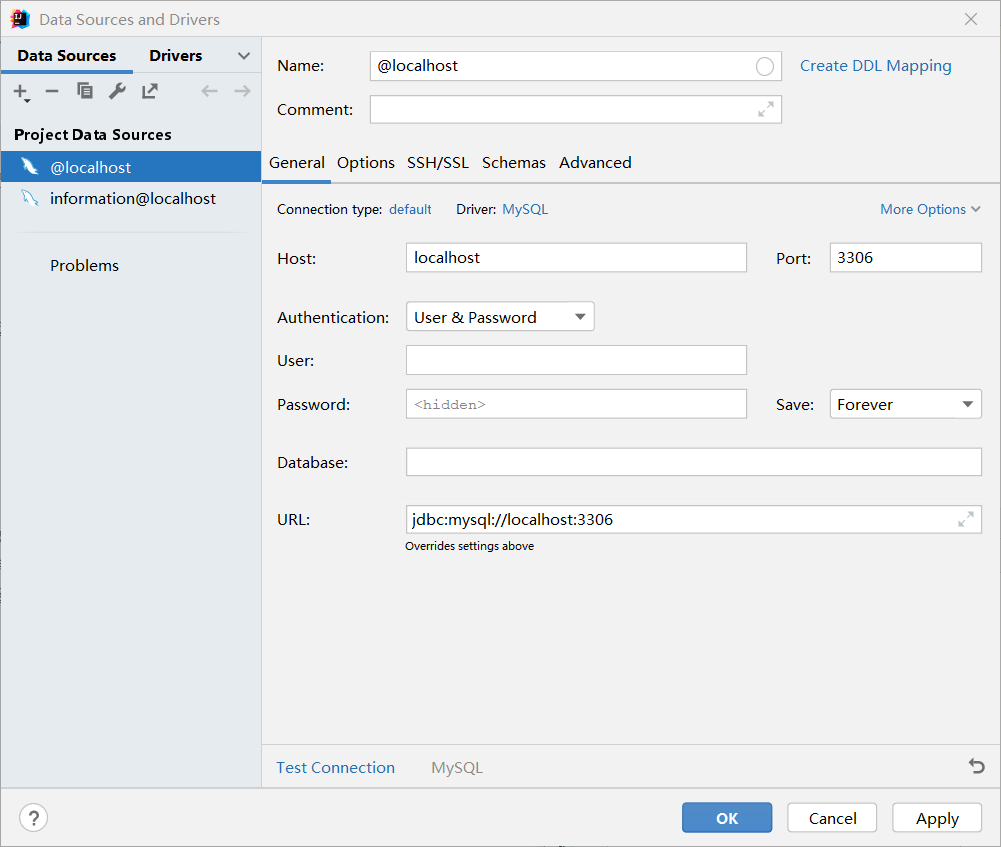
Task: Click Test Connection link
Action: (335, 767)
